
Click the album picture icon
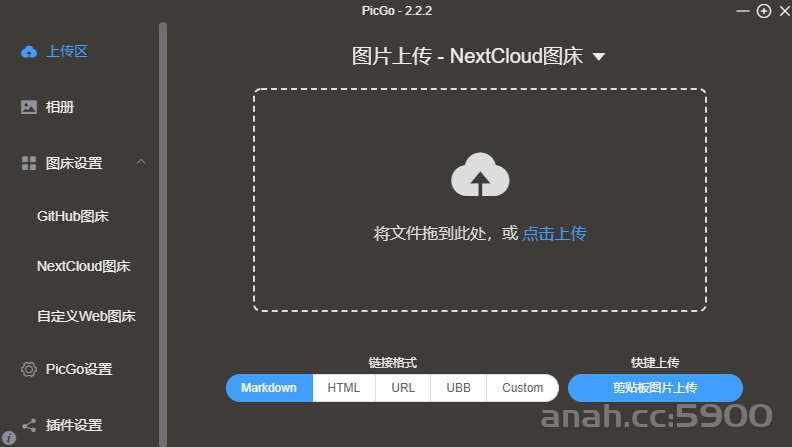pos(29,107)
